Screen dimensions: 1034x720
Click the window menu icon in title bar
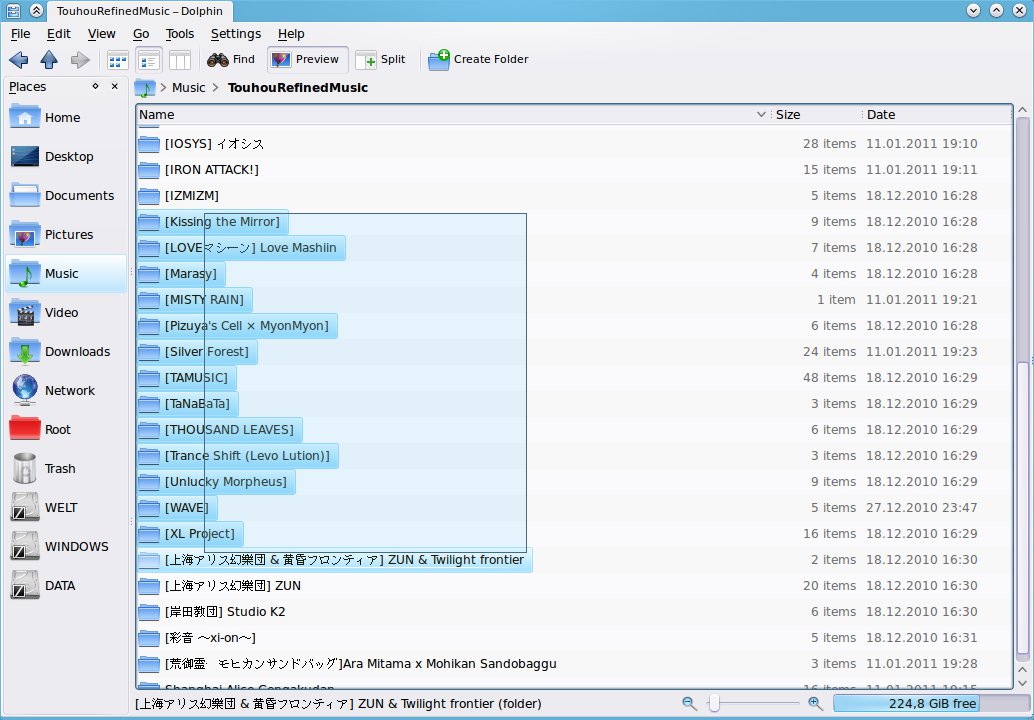(x=13, y=11)
